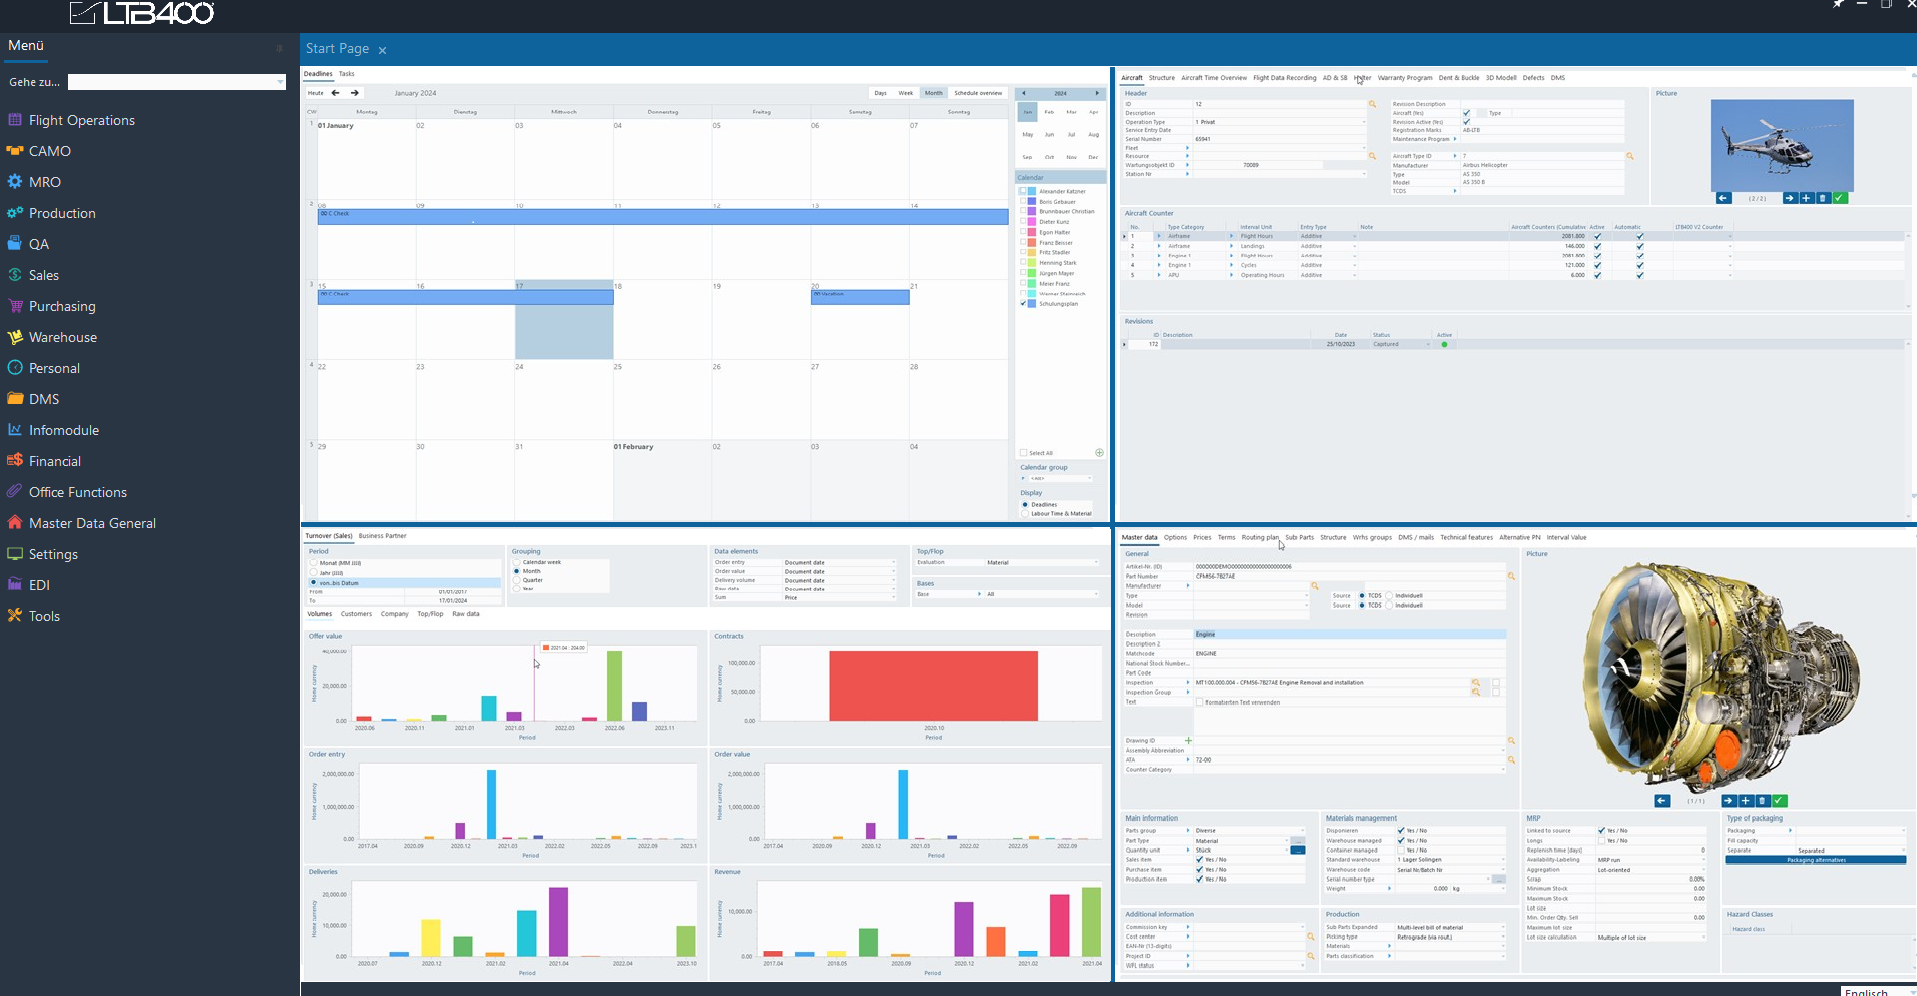Switch to the Business Partner tab
1917x996 pixels.
tap(382, 536)
